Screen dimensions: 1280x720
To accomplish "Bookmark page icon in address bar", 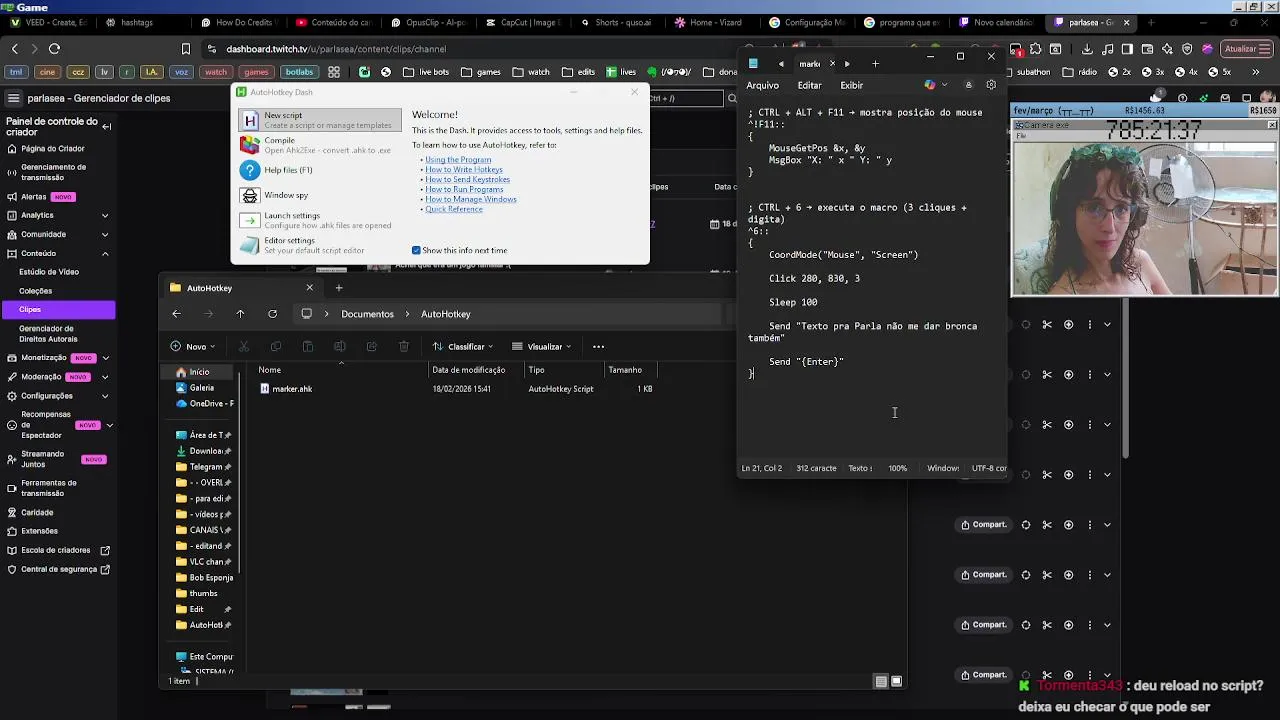I will click(x=185, y=48).
